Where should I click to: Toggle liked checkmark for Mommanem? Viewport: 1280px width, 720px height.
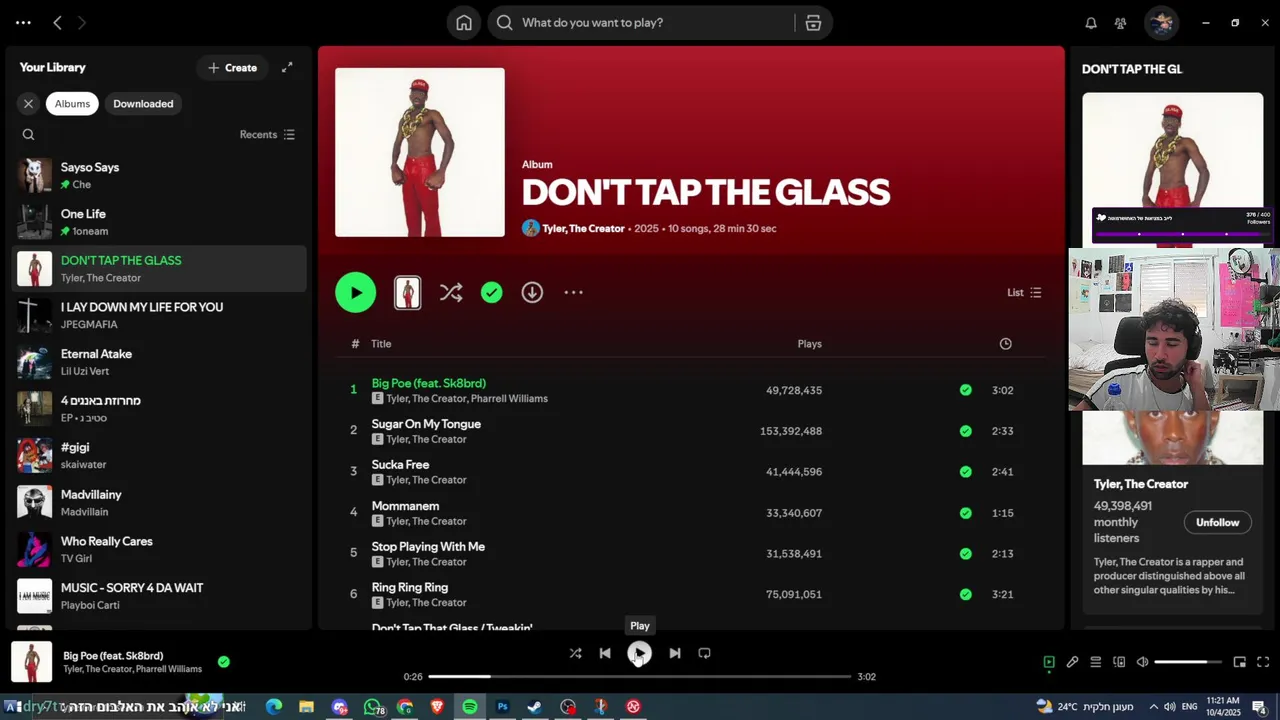pos(965,512)
